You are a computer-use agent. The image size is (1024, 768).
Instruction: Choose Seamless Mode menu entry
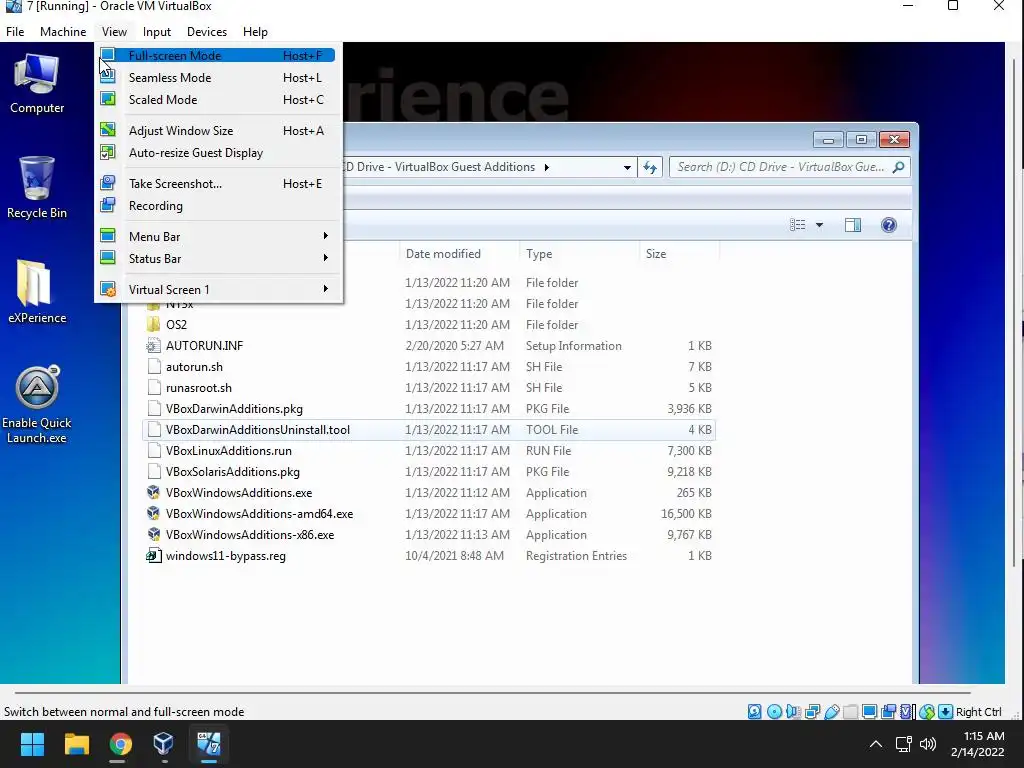[216, 78]
